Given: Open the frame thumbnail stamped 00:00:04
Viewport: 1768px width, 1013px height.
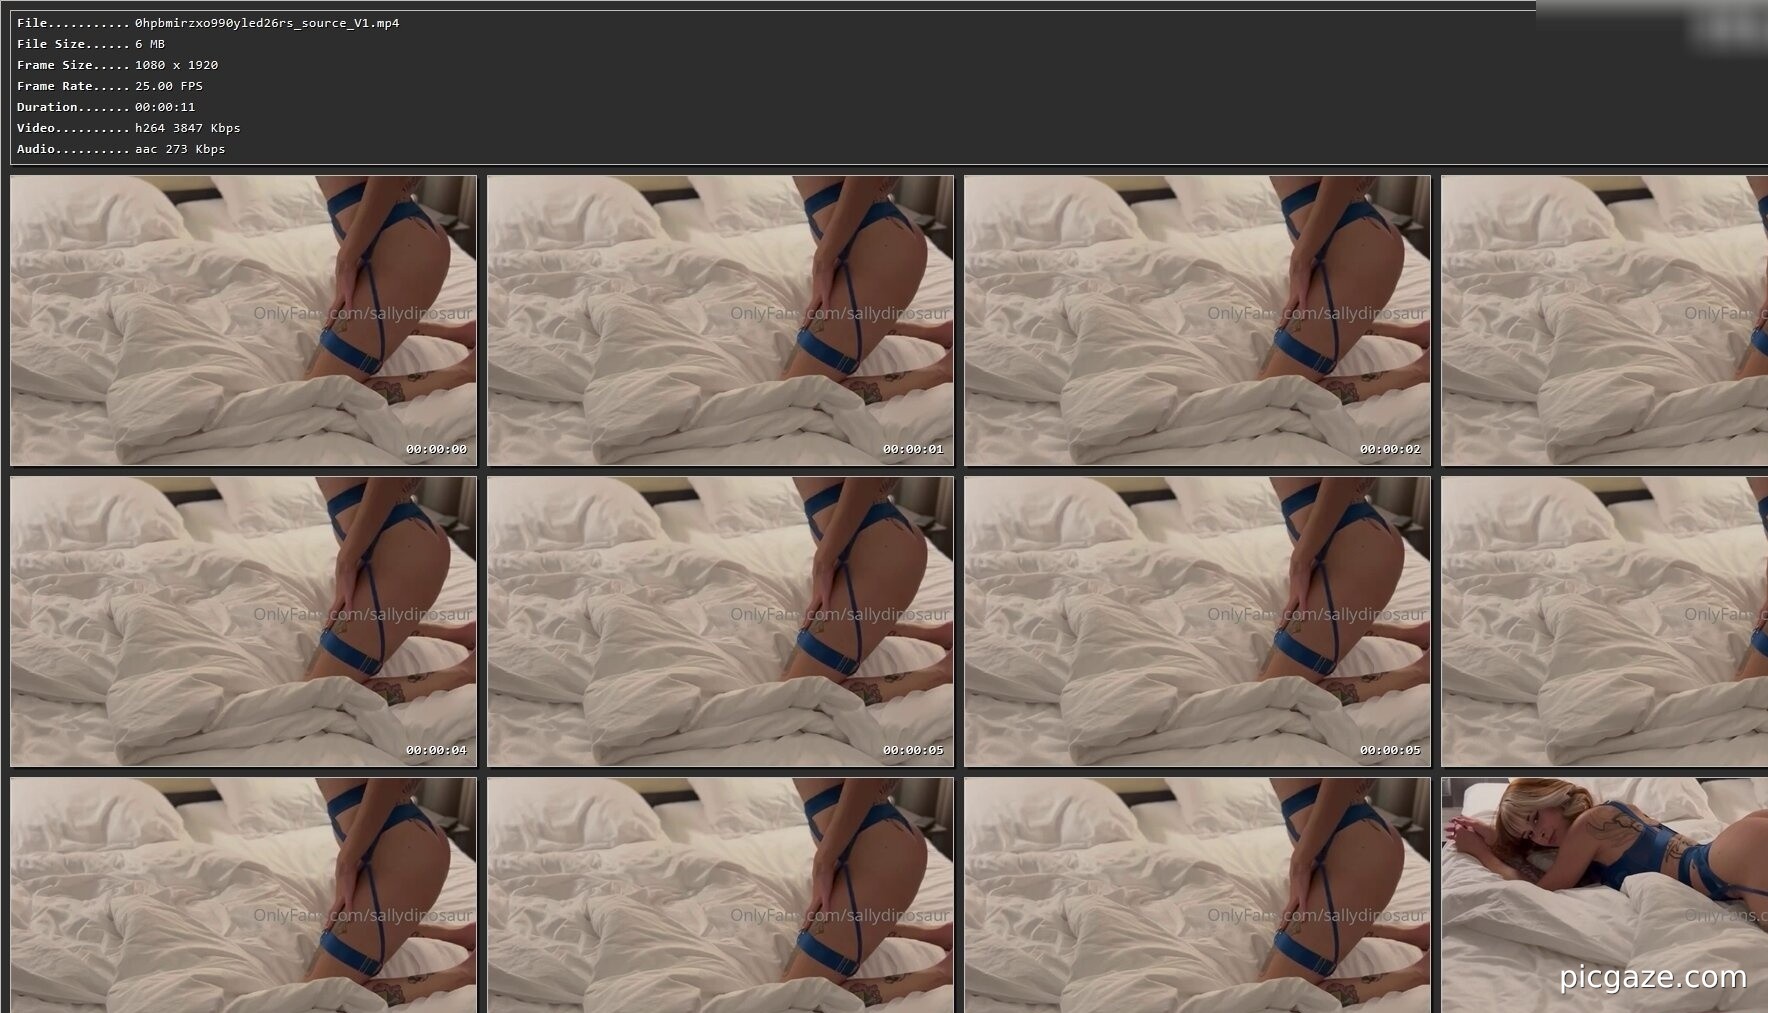Looking at the screenshot, I should [x=243, y=621].
